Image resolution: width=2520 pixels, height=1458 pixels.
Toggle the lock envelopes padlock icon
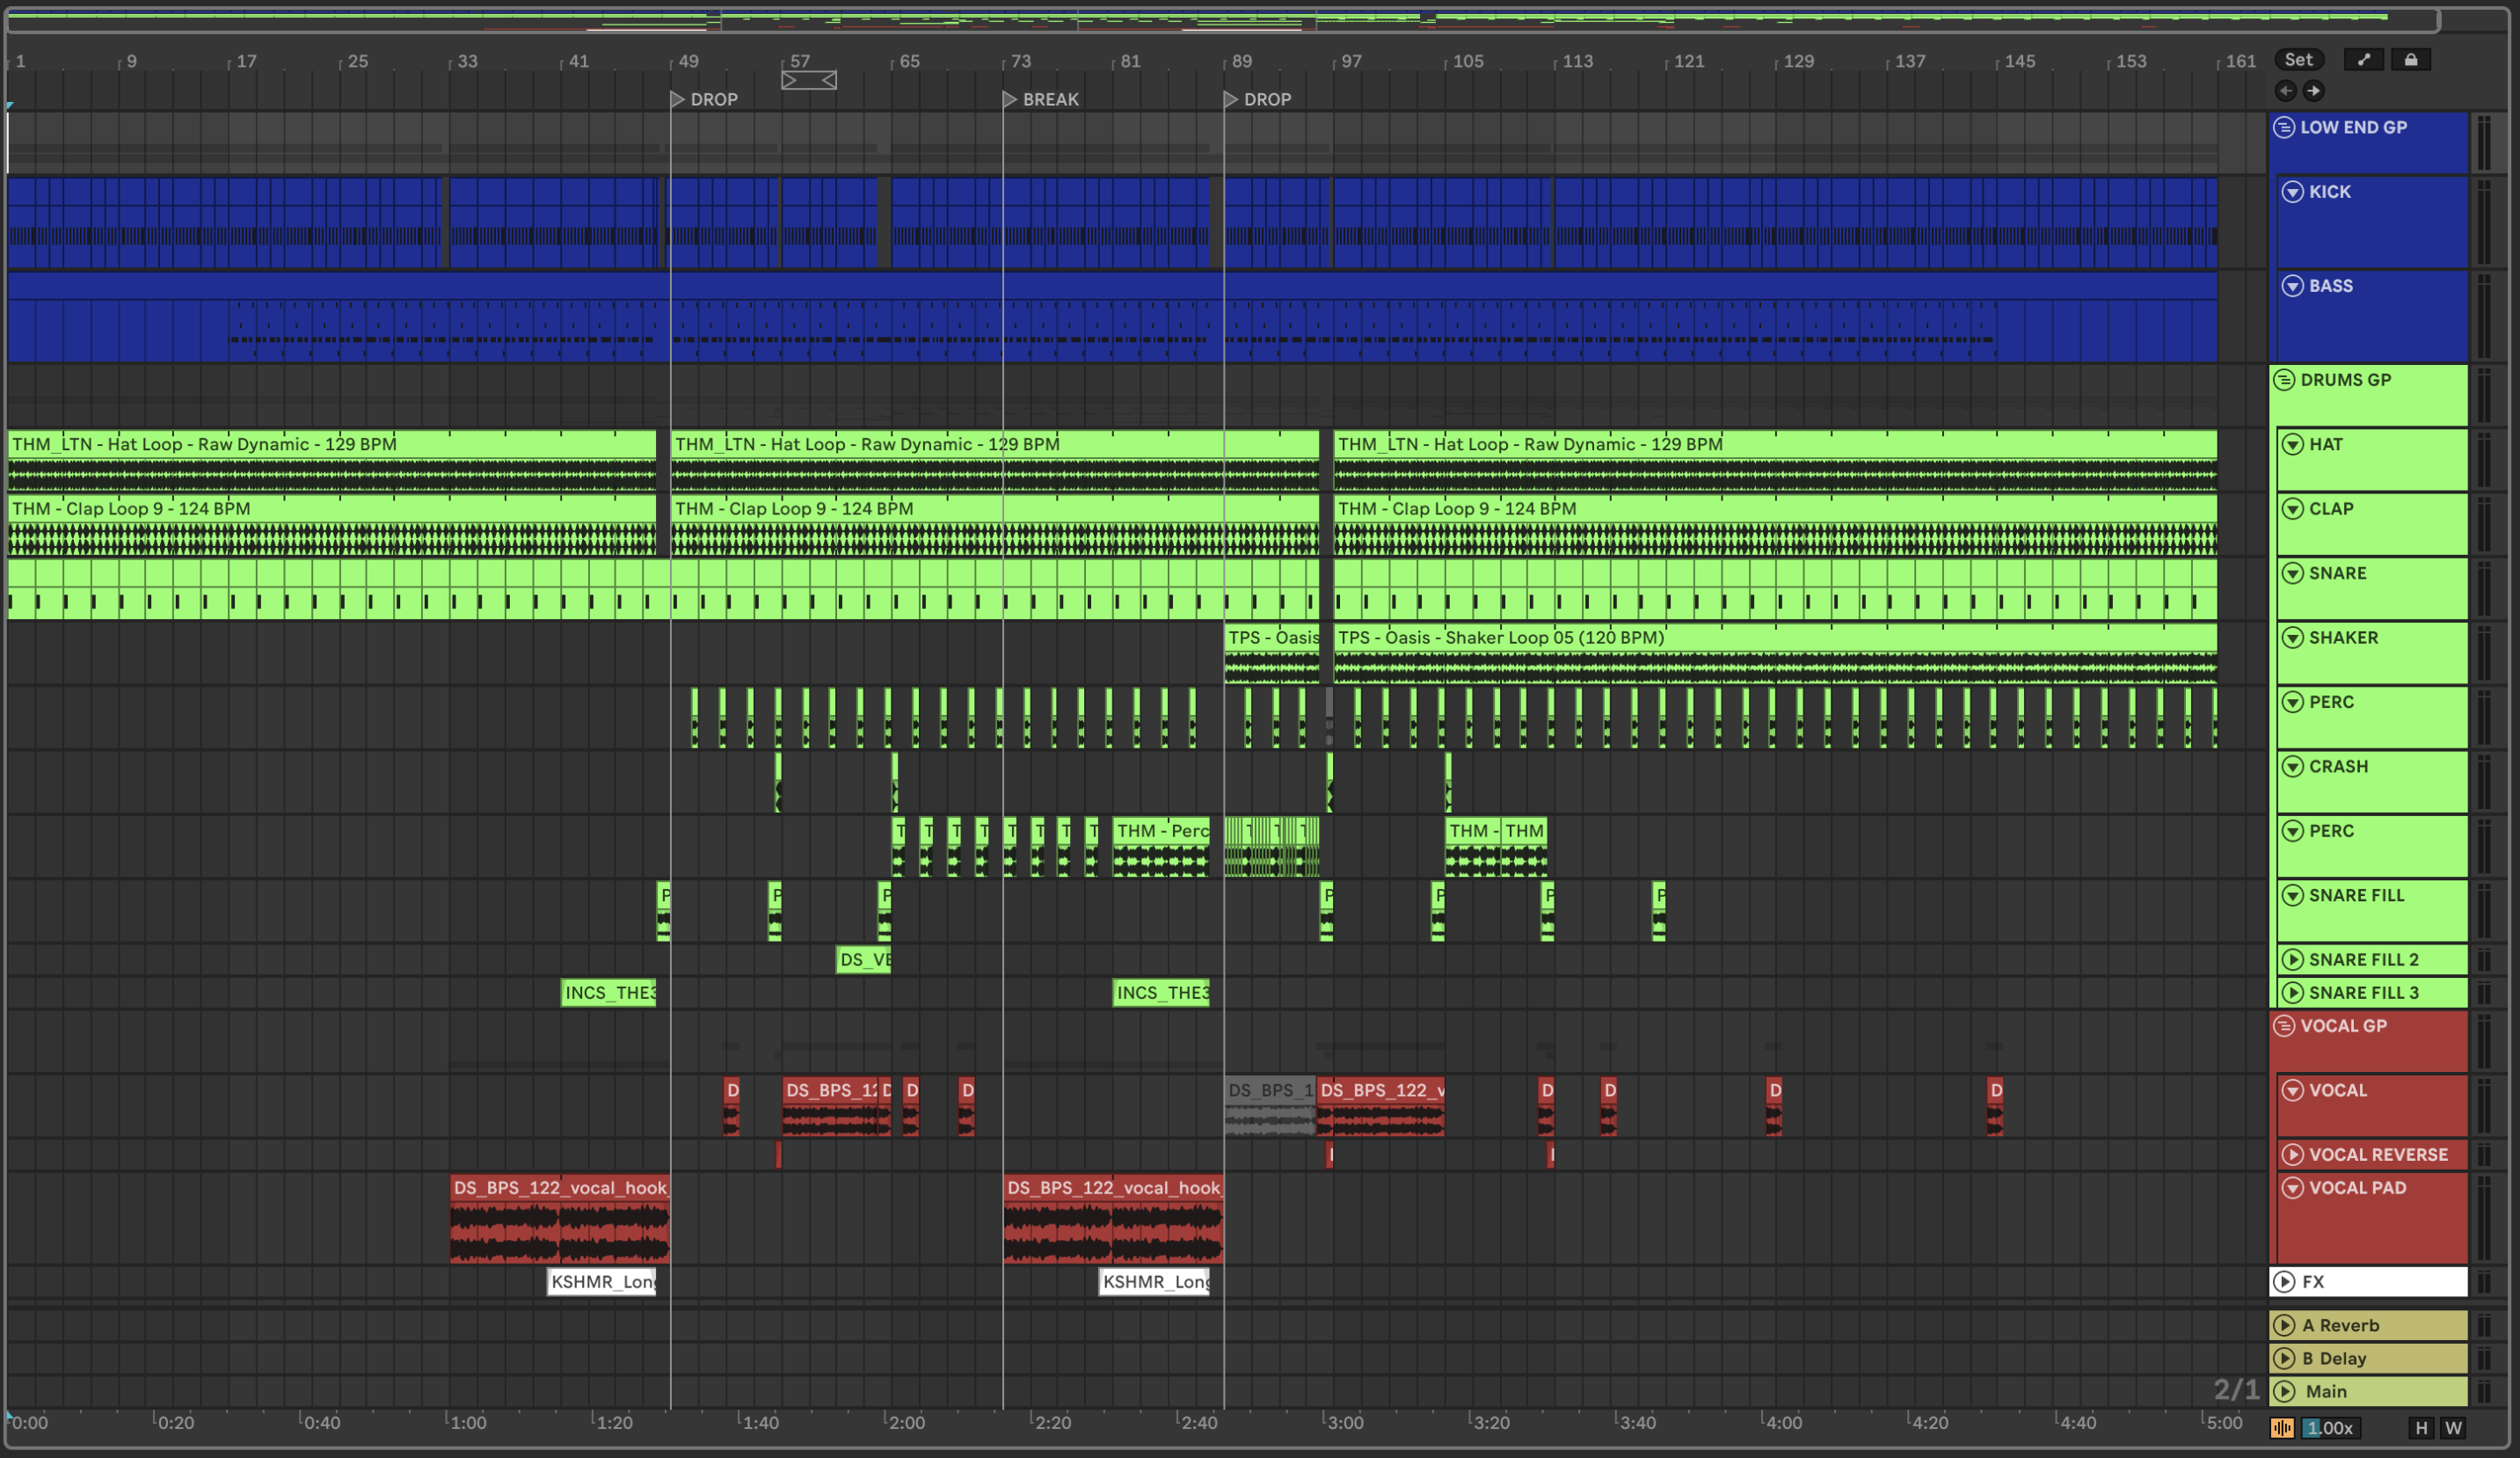(2411, 60)
